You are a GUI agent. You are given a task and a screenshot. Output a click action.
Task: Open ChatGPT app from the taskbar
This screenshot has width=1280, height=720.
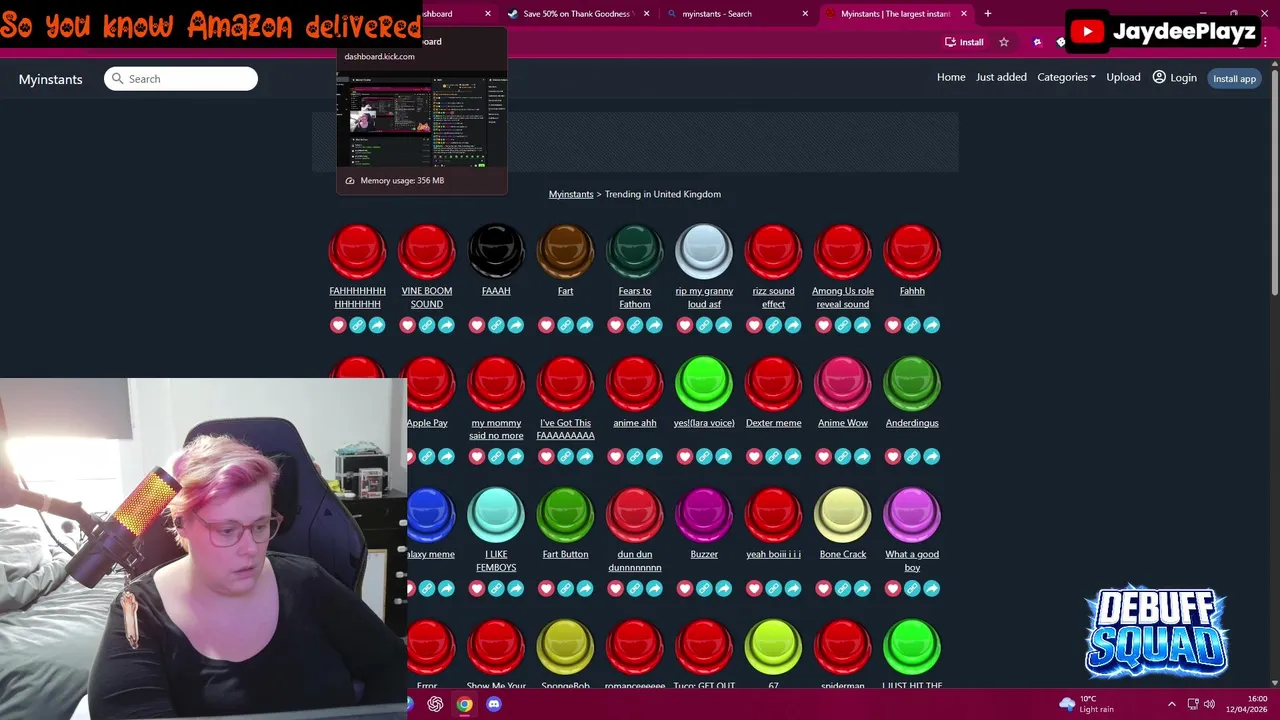coord(436,704)
